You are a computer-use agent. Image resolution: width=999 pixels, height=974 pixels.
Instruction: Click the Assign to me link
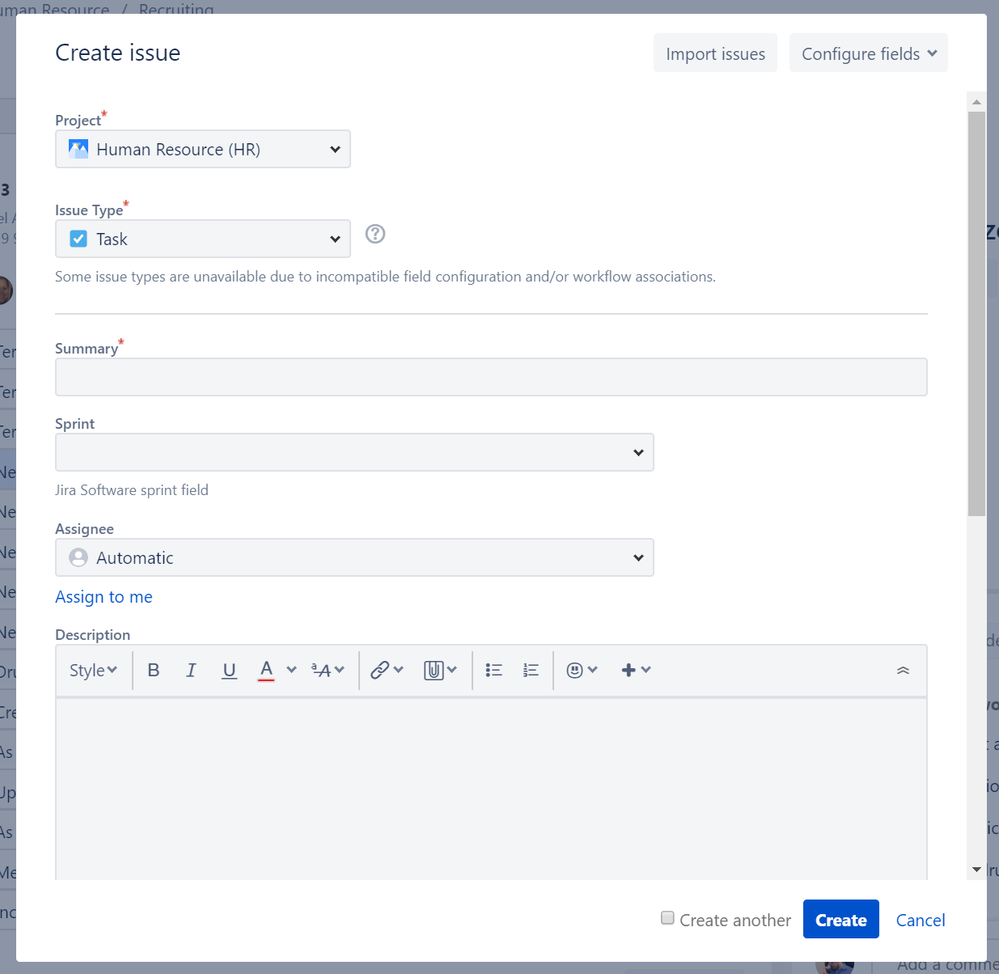pyautogui.click(x=104, y=597)
